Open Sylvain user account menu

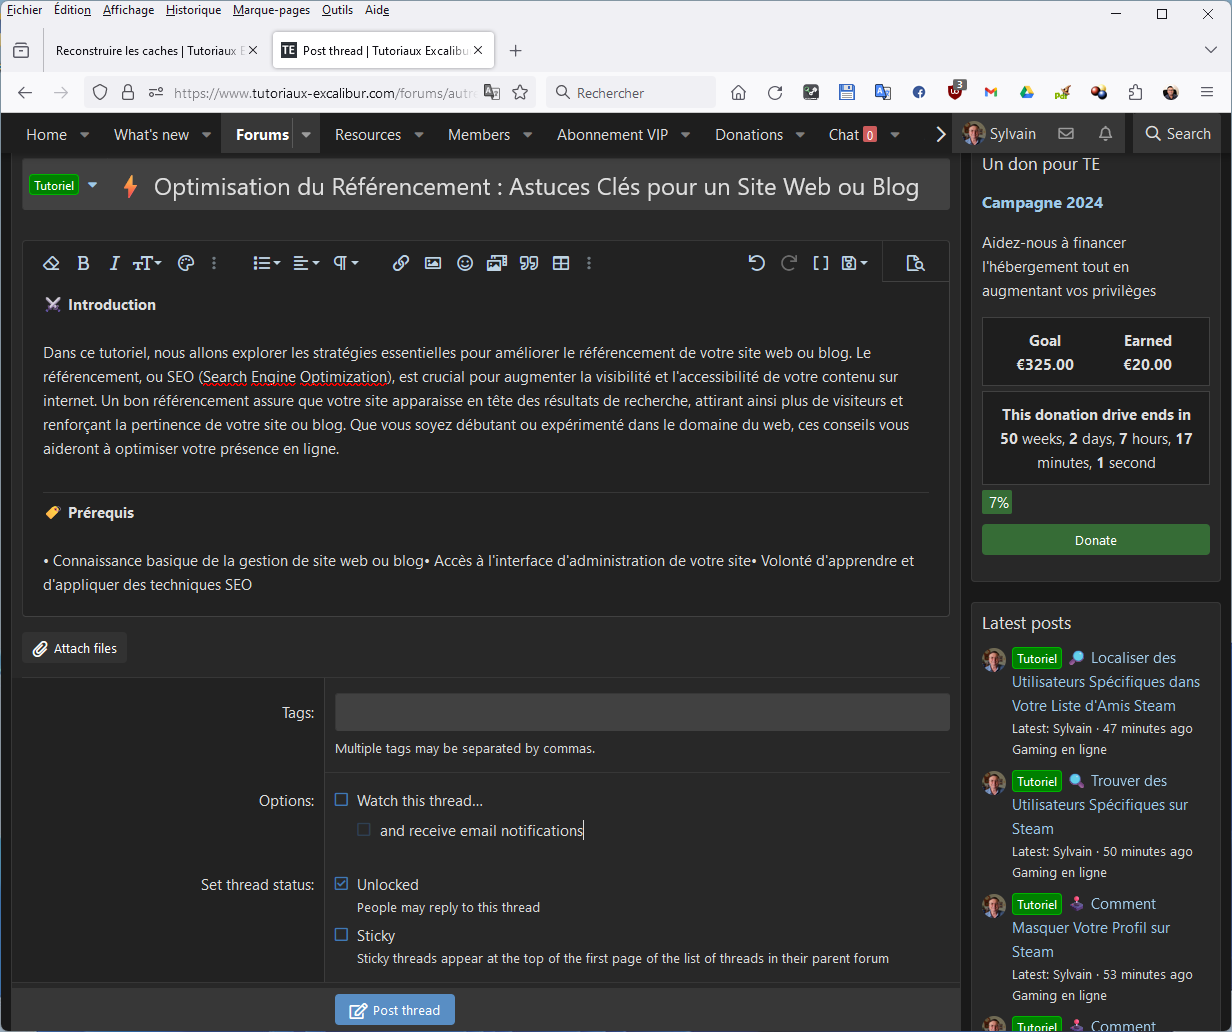click(1000, 134)
